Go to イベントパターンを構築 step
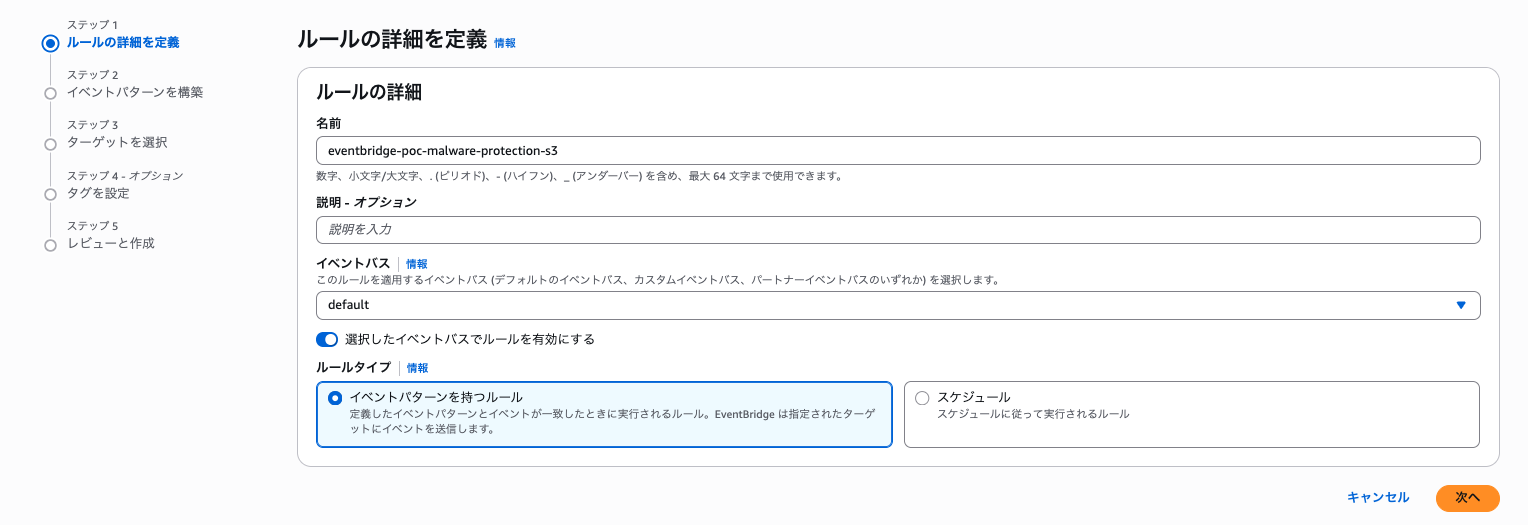The height and width of the screenshot is (525, 1528). point(134,93)
